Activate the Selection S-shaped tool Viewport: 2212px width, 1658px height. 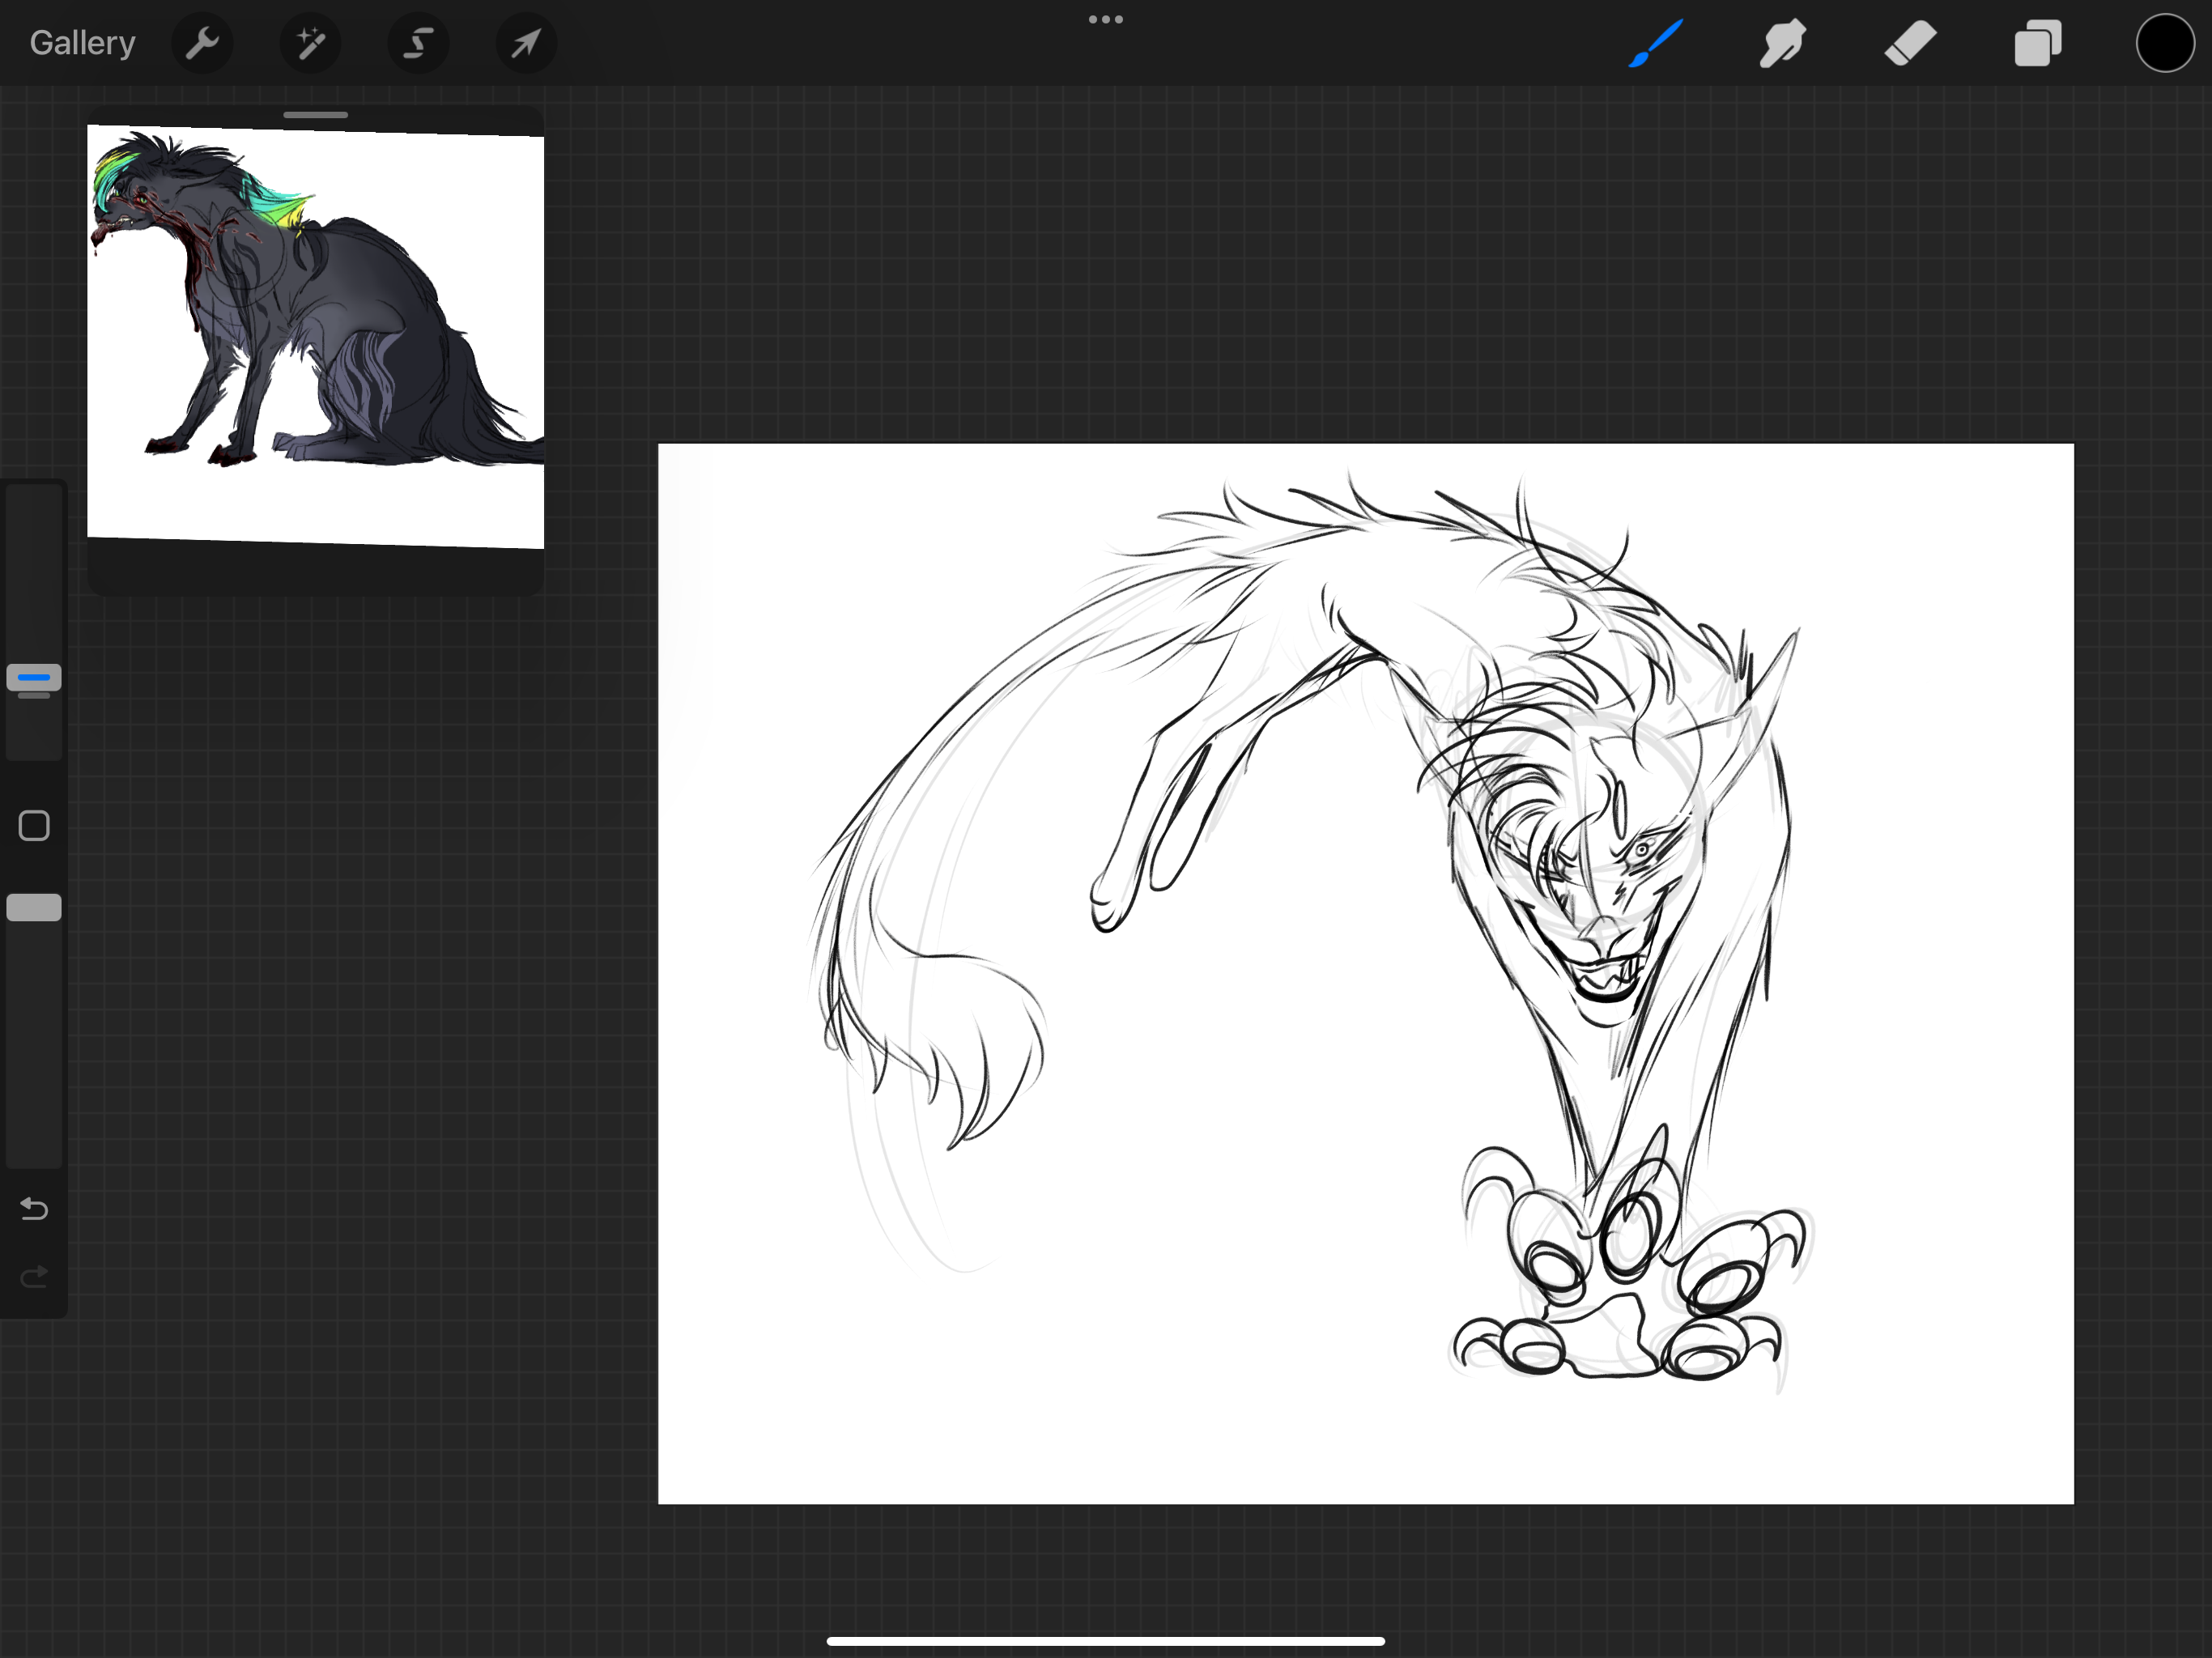pyautogui.click(x=418, y=43)
